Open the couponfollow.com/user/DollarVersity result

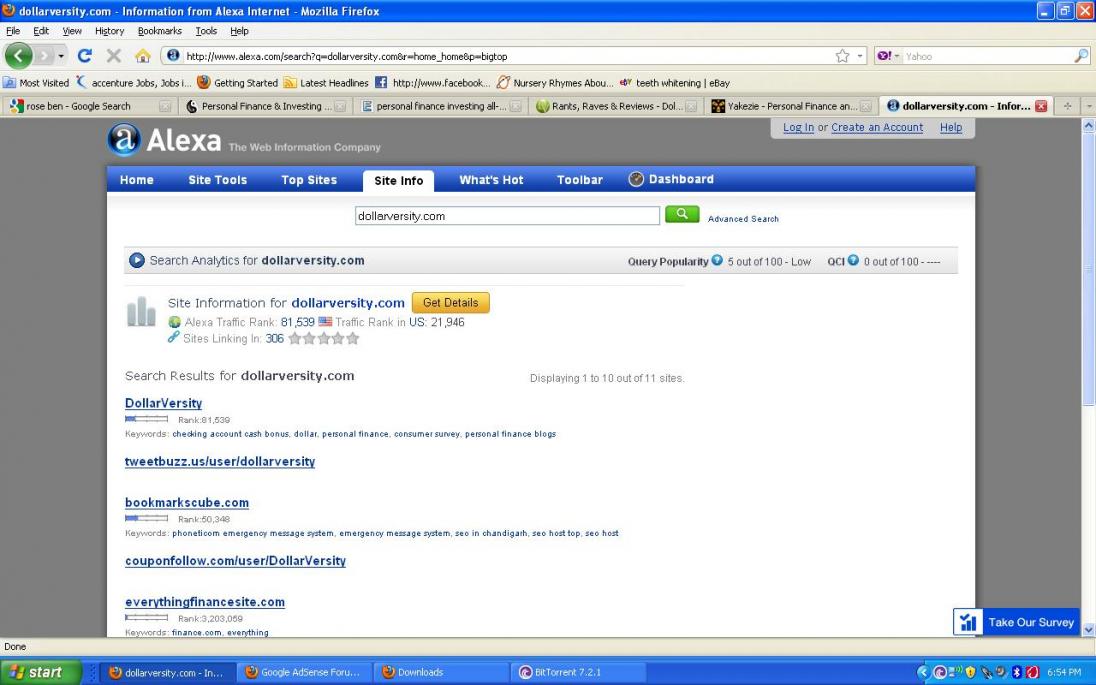(x=236, y=561)
